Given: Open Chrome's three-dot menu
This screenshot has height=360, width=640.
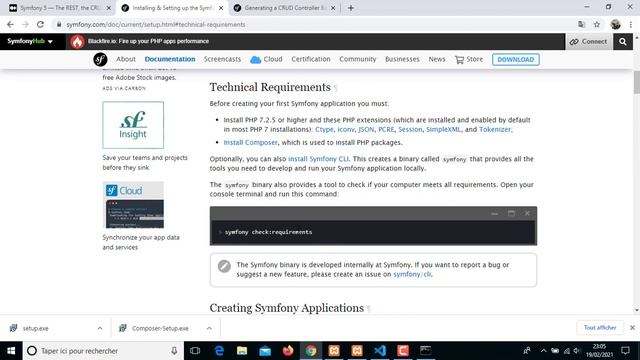Looking at the screenshot, I should pos(631,24).
